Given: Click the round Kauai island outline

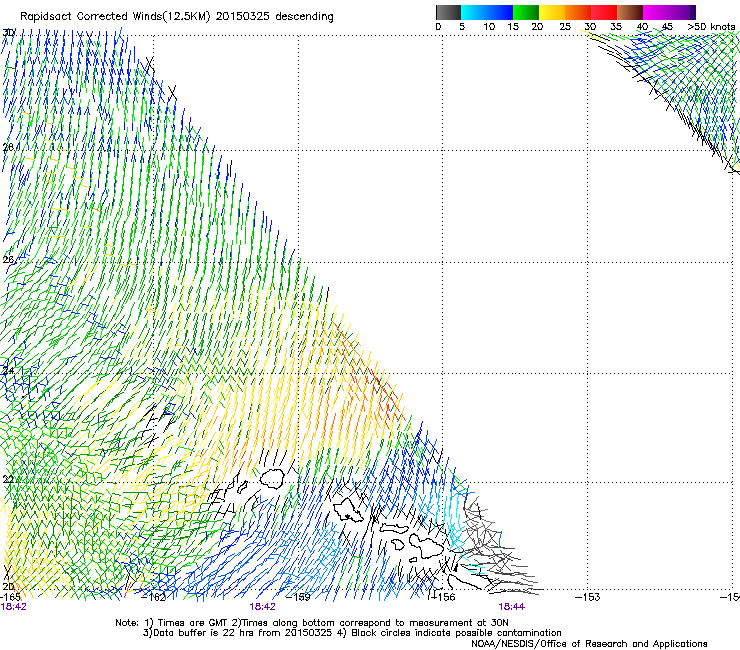Looking at the screenshot, I should [x=271, y=478].
